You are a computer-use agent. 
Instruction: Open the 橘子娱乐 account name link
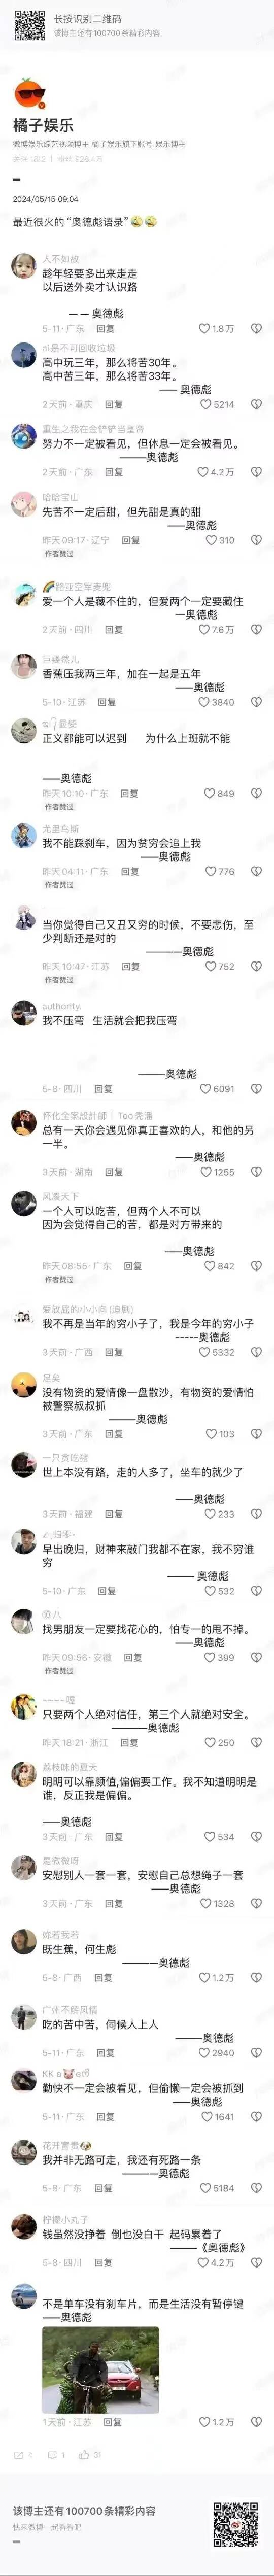tap(43, 126)
